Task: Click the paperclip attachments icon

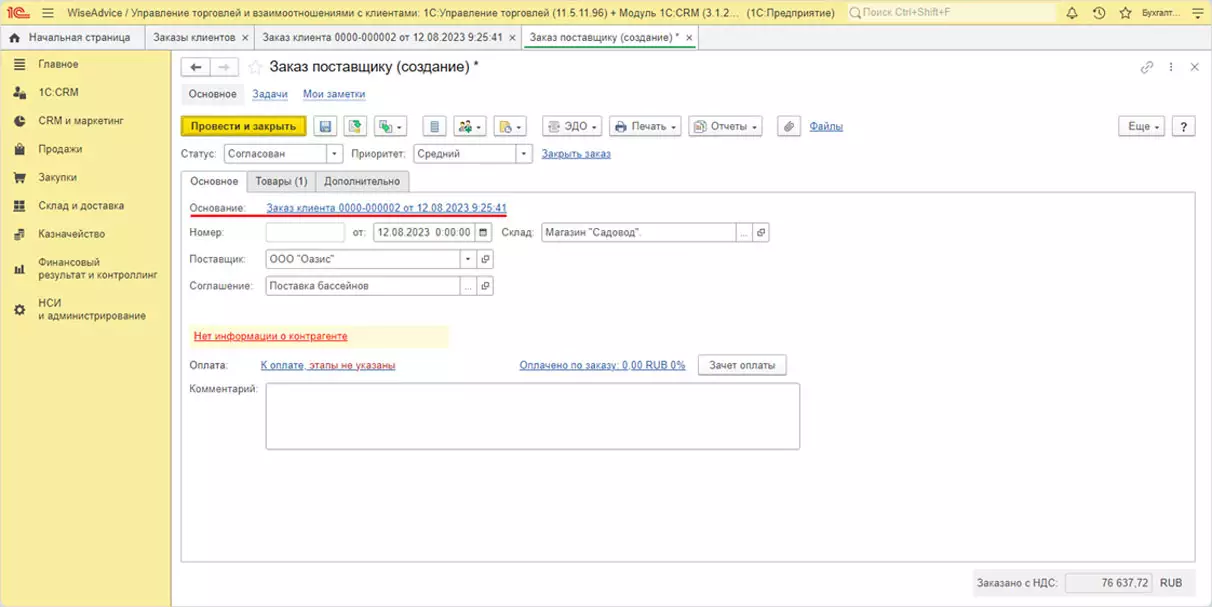Action: (790, 126)
